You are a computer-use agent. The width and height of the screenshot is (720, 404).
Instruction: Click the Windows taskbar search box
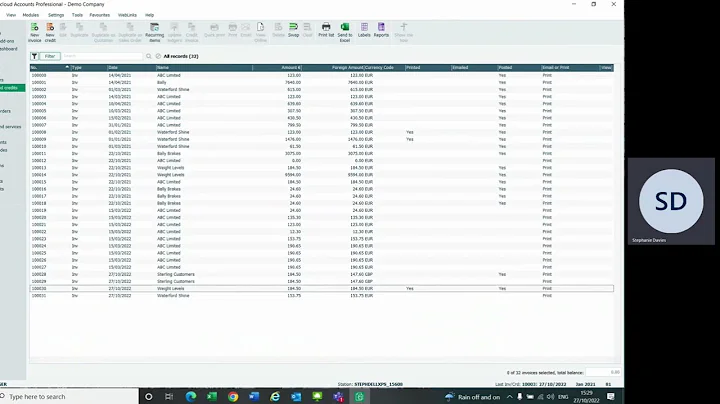(69, 397)
